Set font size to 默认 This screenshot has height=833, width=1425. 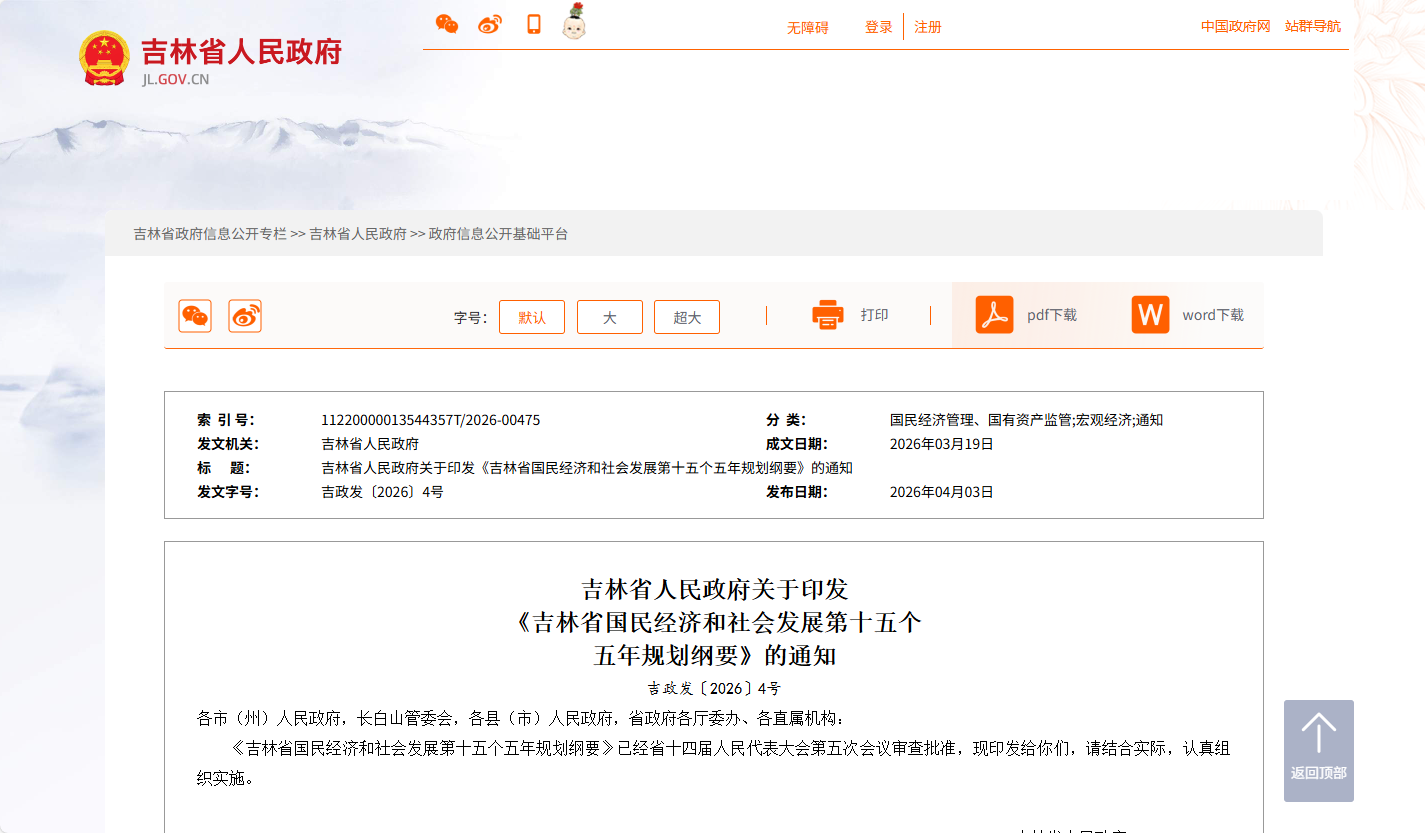(532, 317)
